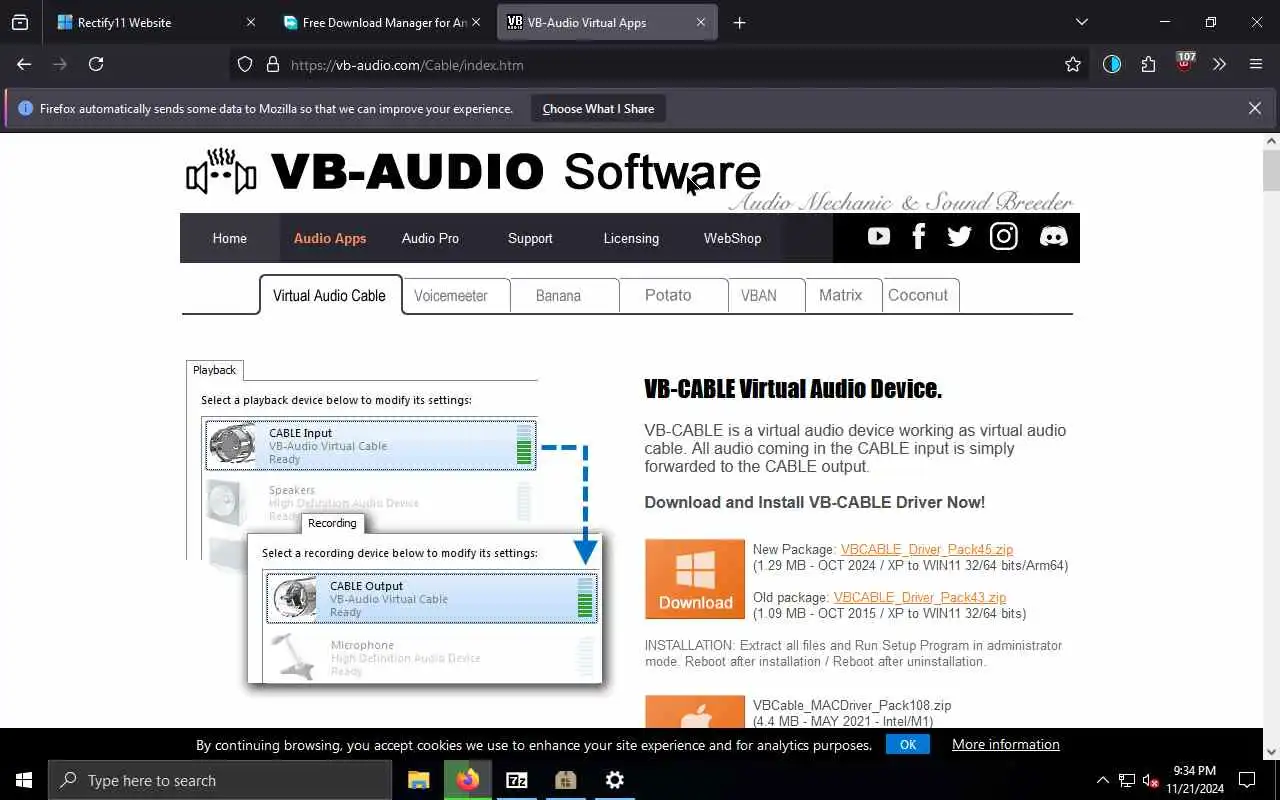Open the Audio Apps menu item
1280x800 pixels.
tap(330, 238)
